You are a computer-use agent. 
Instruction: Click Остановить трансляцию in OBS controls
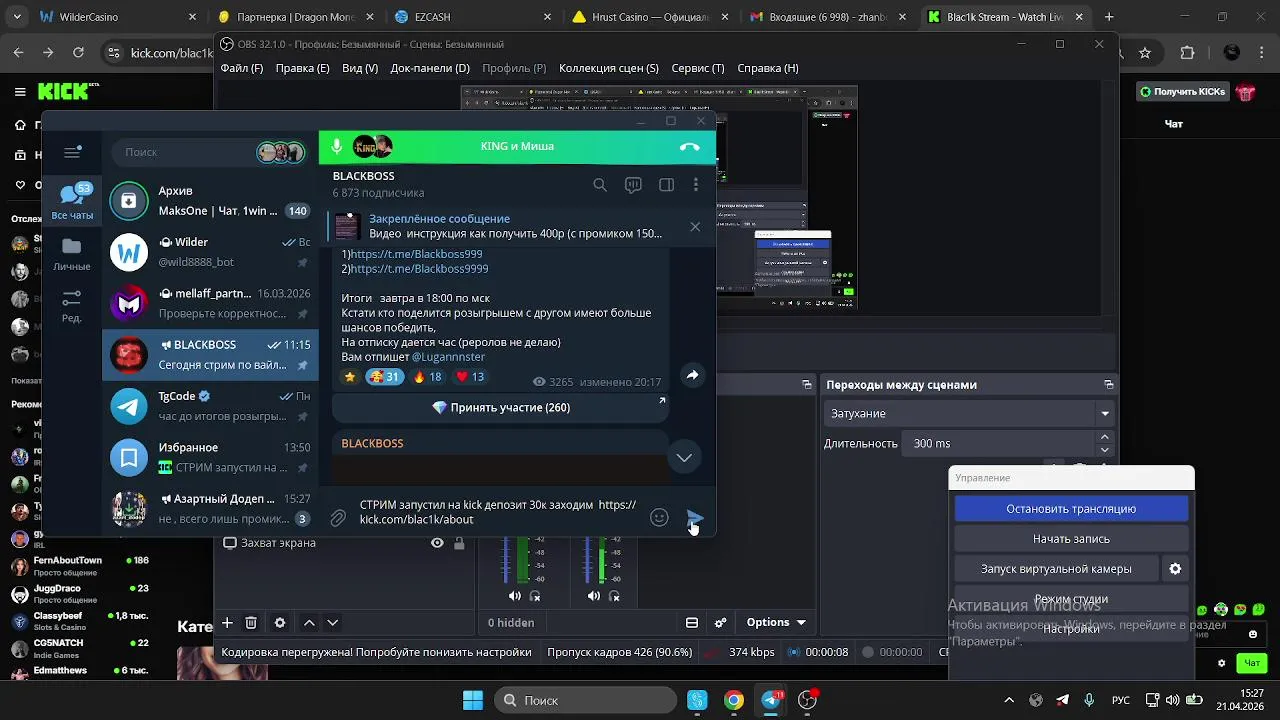[x=1071, y=509]
